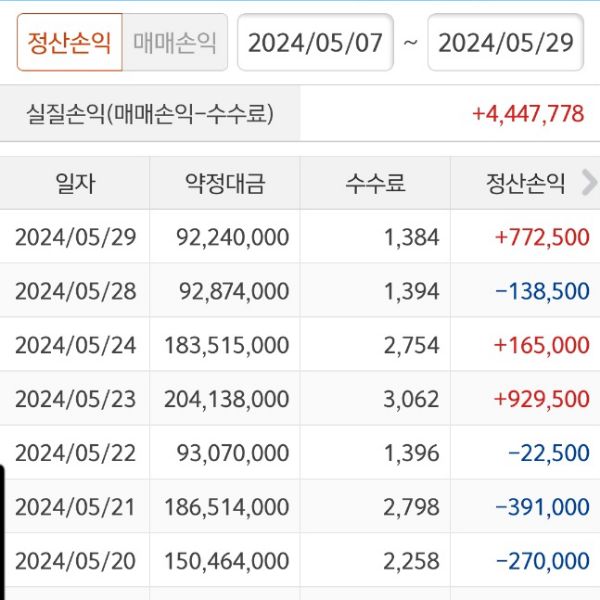This screenshot has height=600, width=600.
Task: Click the 실질손익(매매손익-수수료) label
Action: pyautogui.click(x=149, y=114)
